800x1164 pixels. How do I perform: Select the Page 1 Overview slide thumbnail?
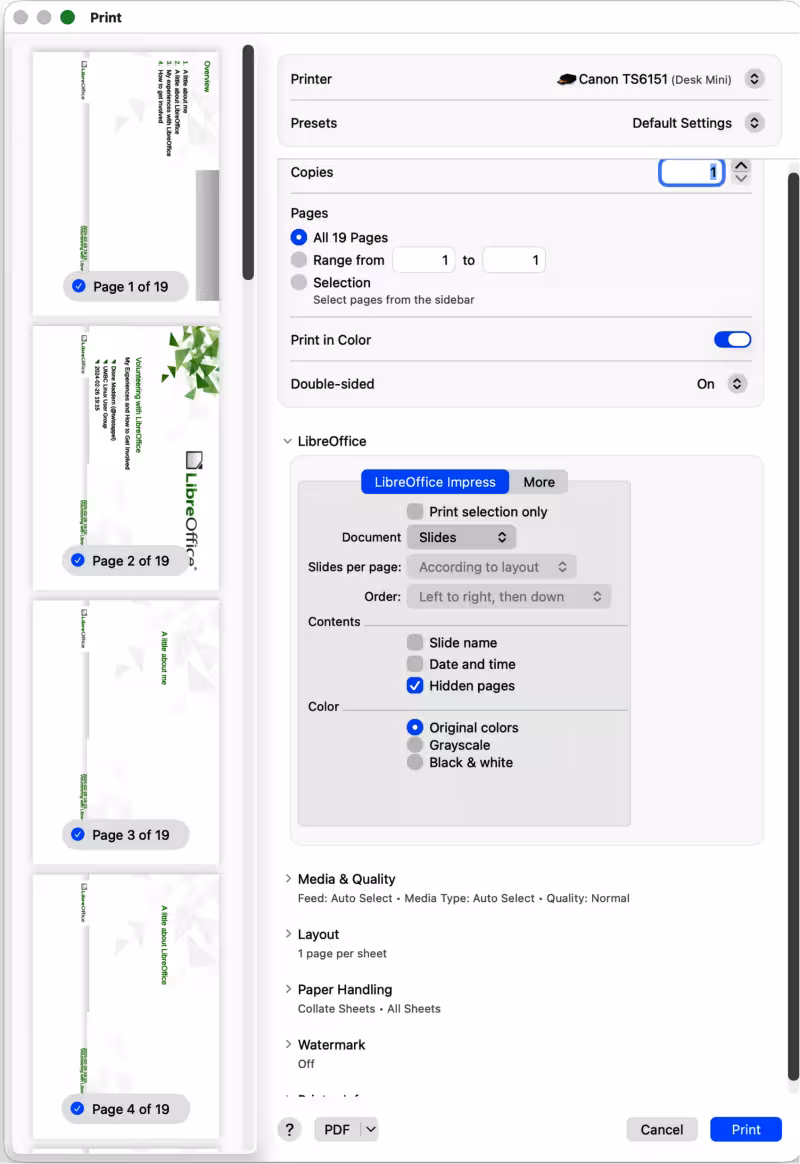click(x=126, y=183)
